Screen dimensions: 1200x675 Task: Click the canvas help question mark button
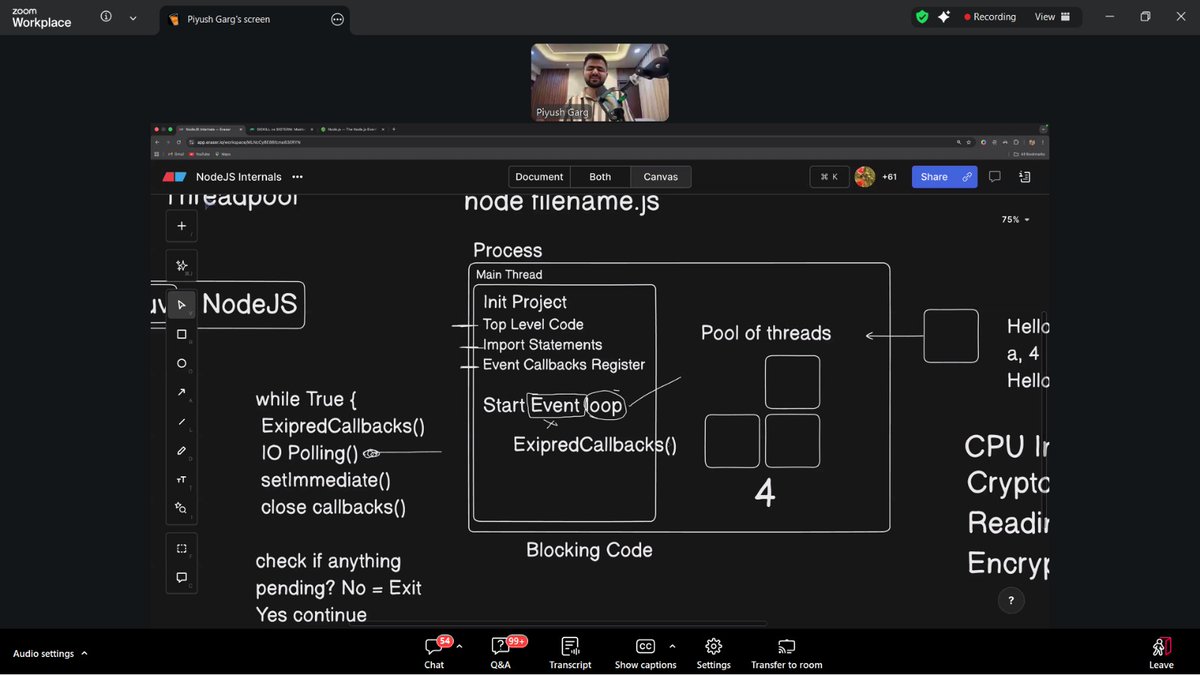[1011, 601]
